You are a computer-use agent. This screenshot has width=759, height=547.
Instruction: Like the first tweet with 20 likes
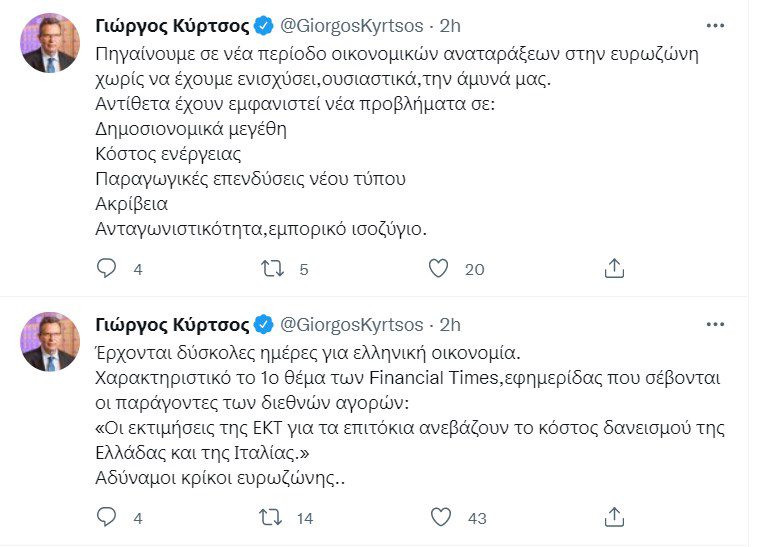pos(438,268)
